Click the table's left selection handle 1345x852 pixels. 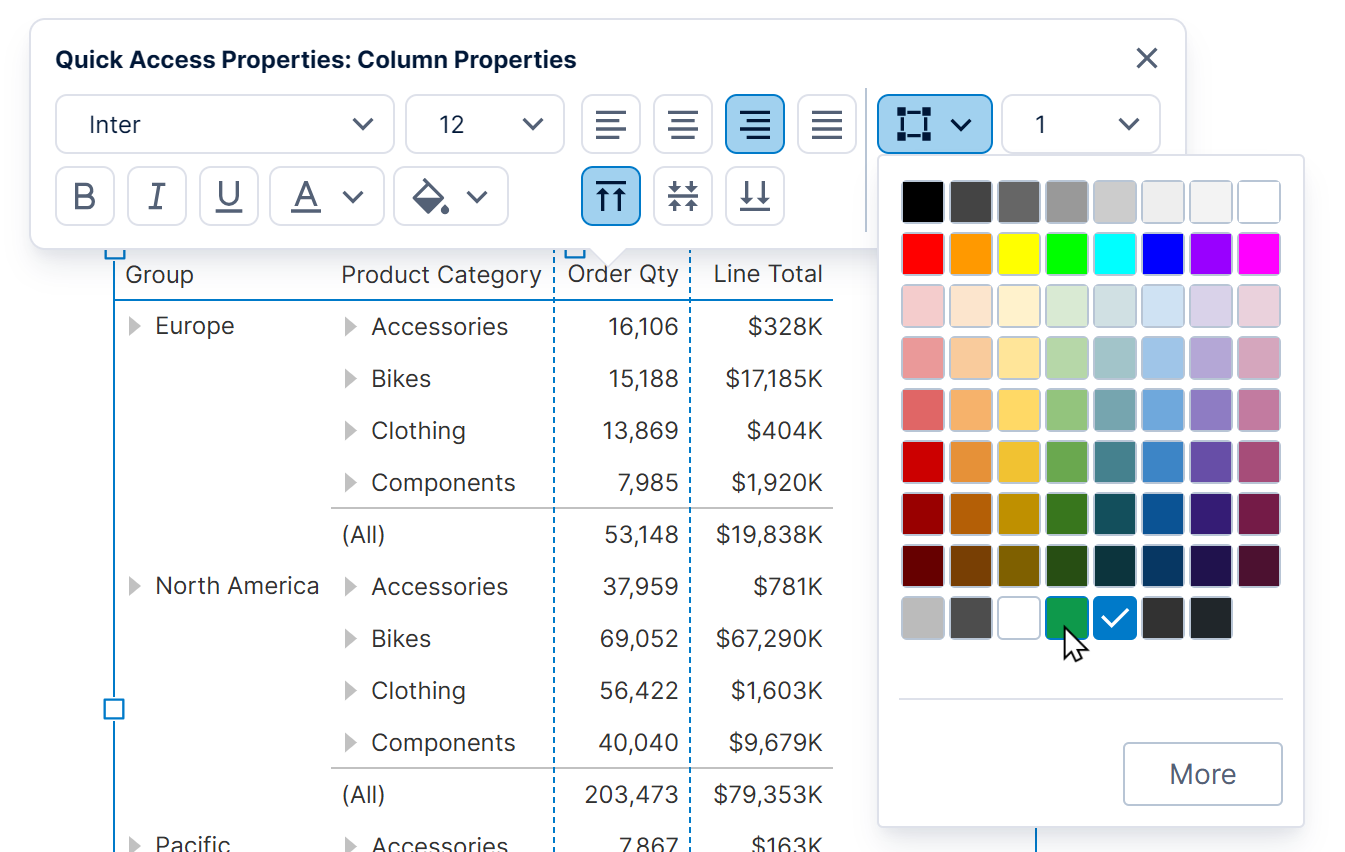113,708
